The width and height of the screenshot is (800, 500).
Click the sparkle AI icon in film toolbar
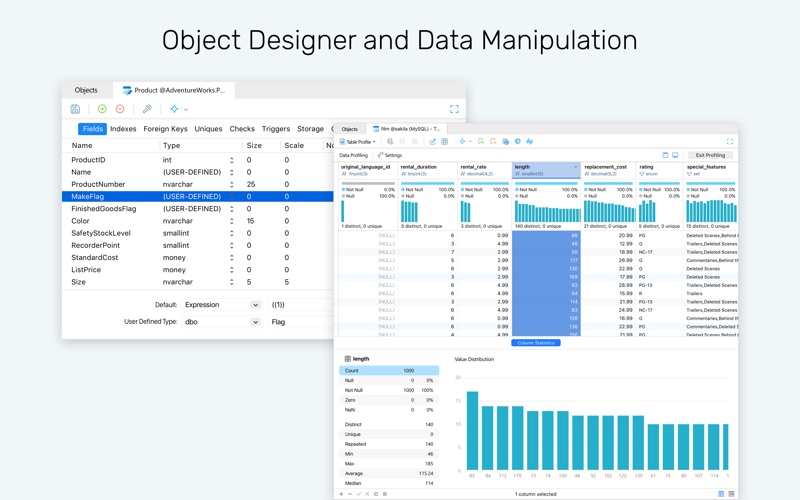coord(462,141)
